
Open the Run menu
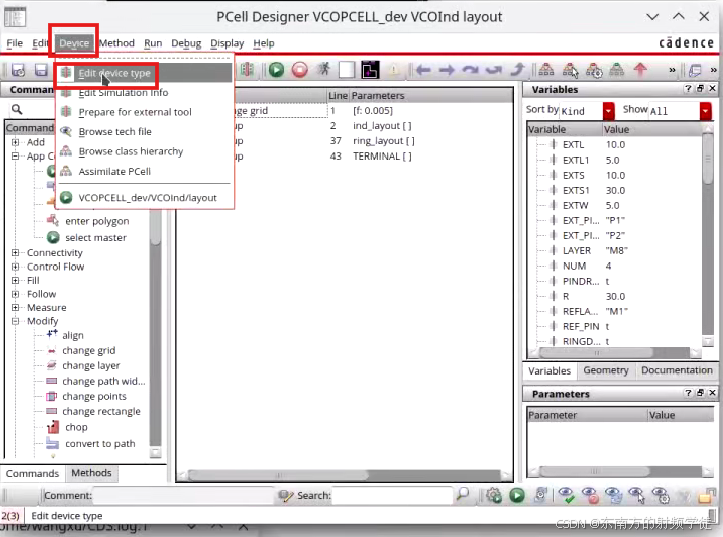pyautogui.click(x=153, y=43)
